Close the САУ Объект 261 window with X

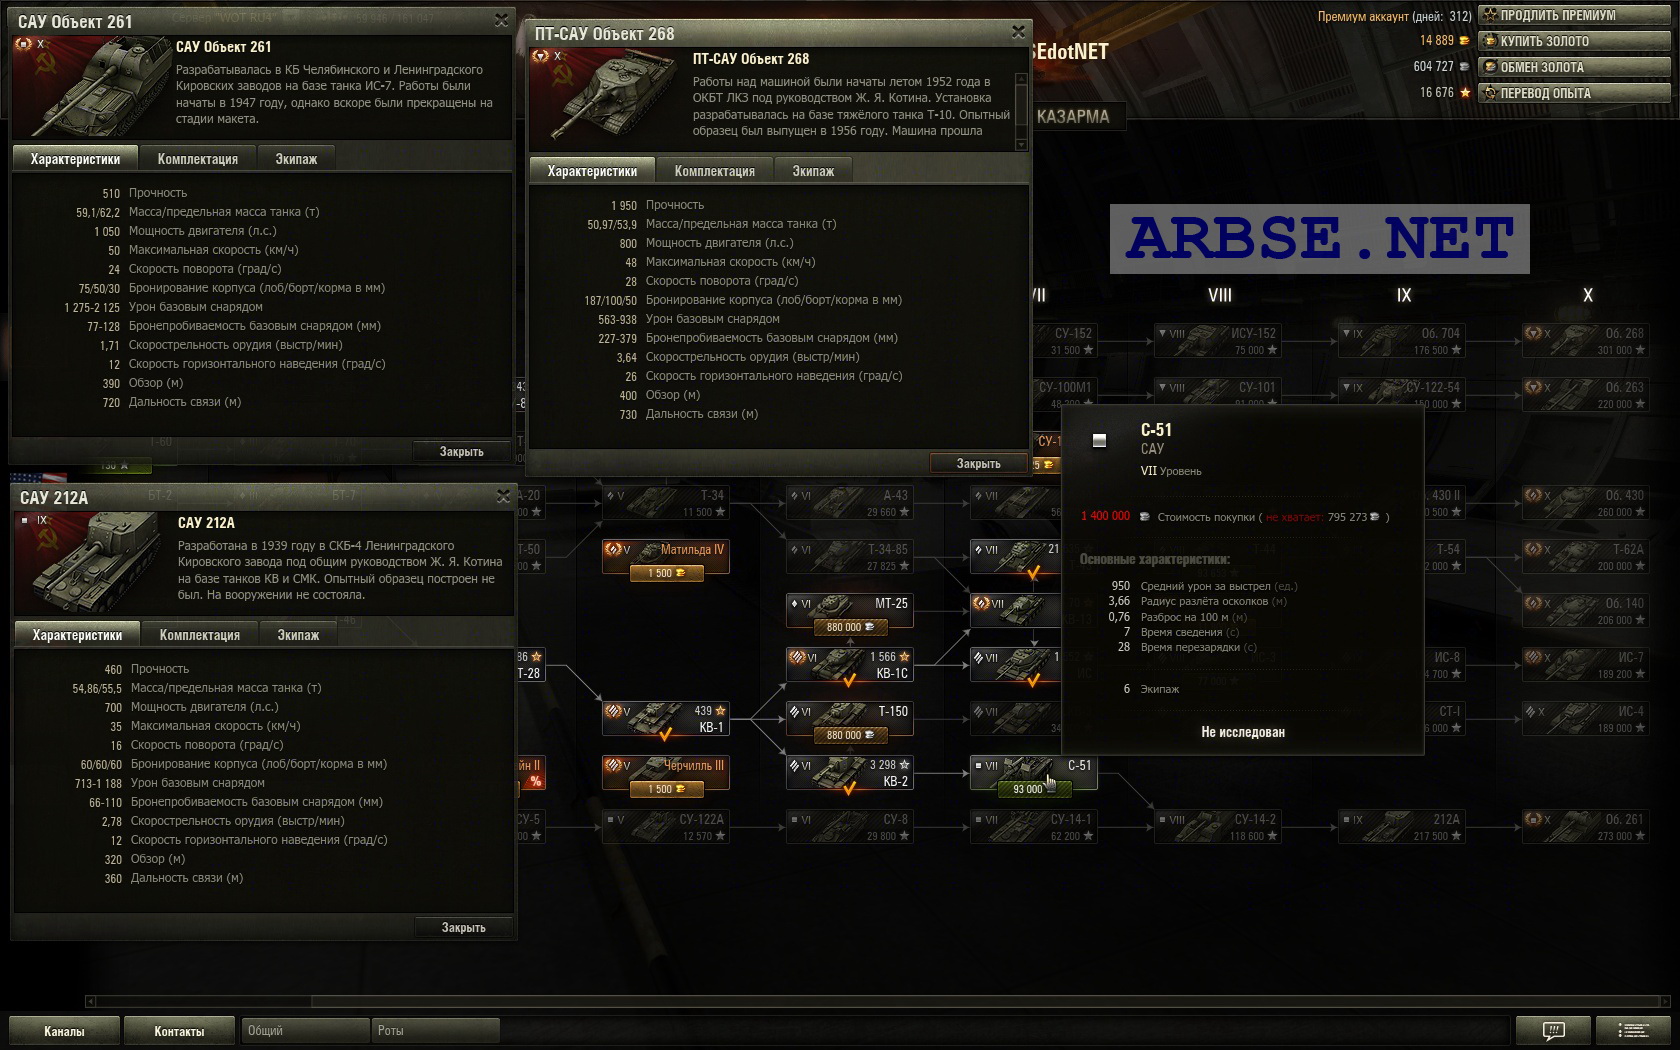pyautogui.click(x=502, y=20)
